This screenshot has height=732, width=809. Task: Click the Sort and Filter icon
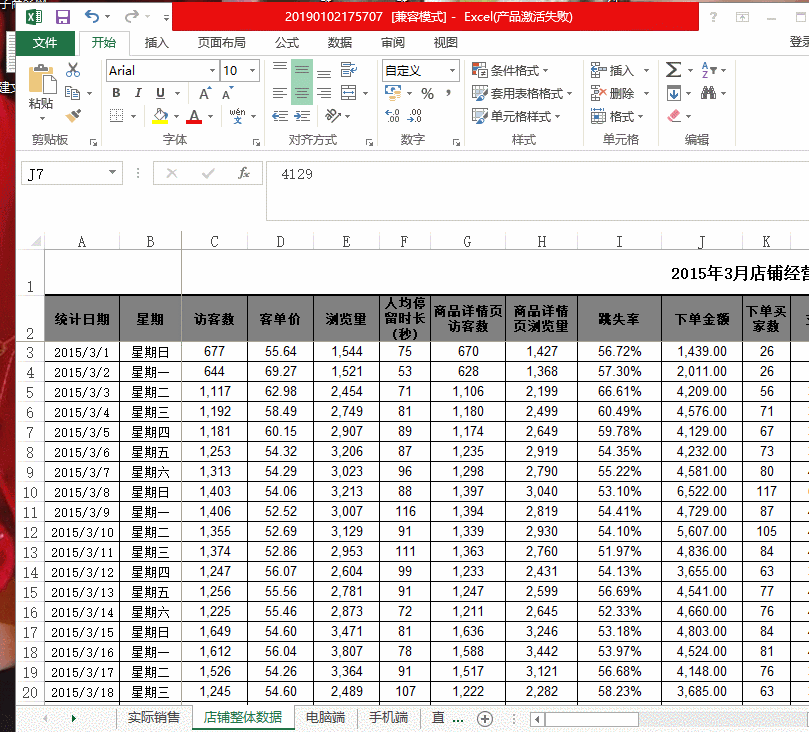pos(707,70)
